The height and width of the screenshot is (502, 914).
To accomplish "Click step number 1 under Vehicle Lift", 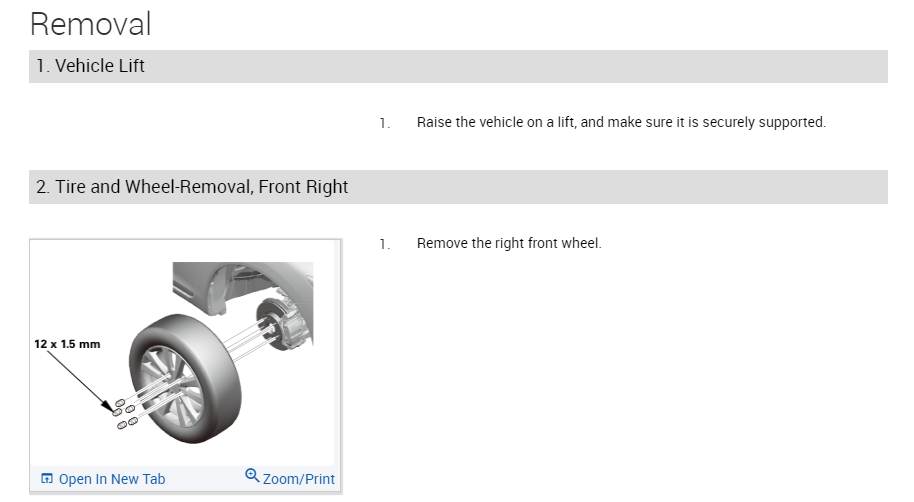I will tap(383, 124).
